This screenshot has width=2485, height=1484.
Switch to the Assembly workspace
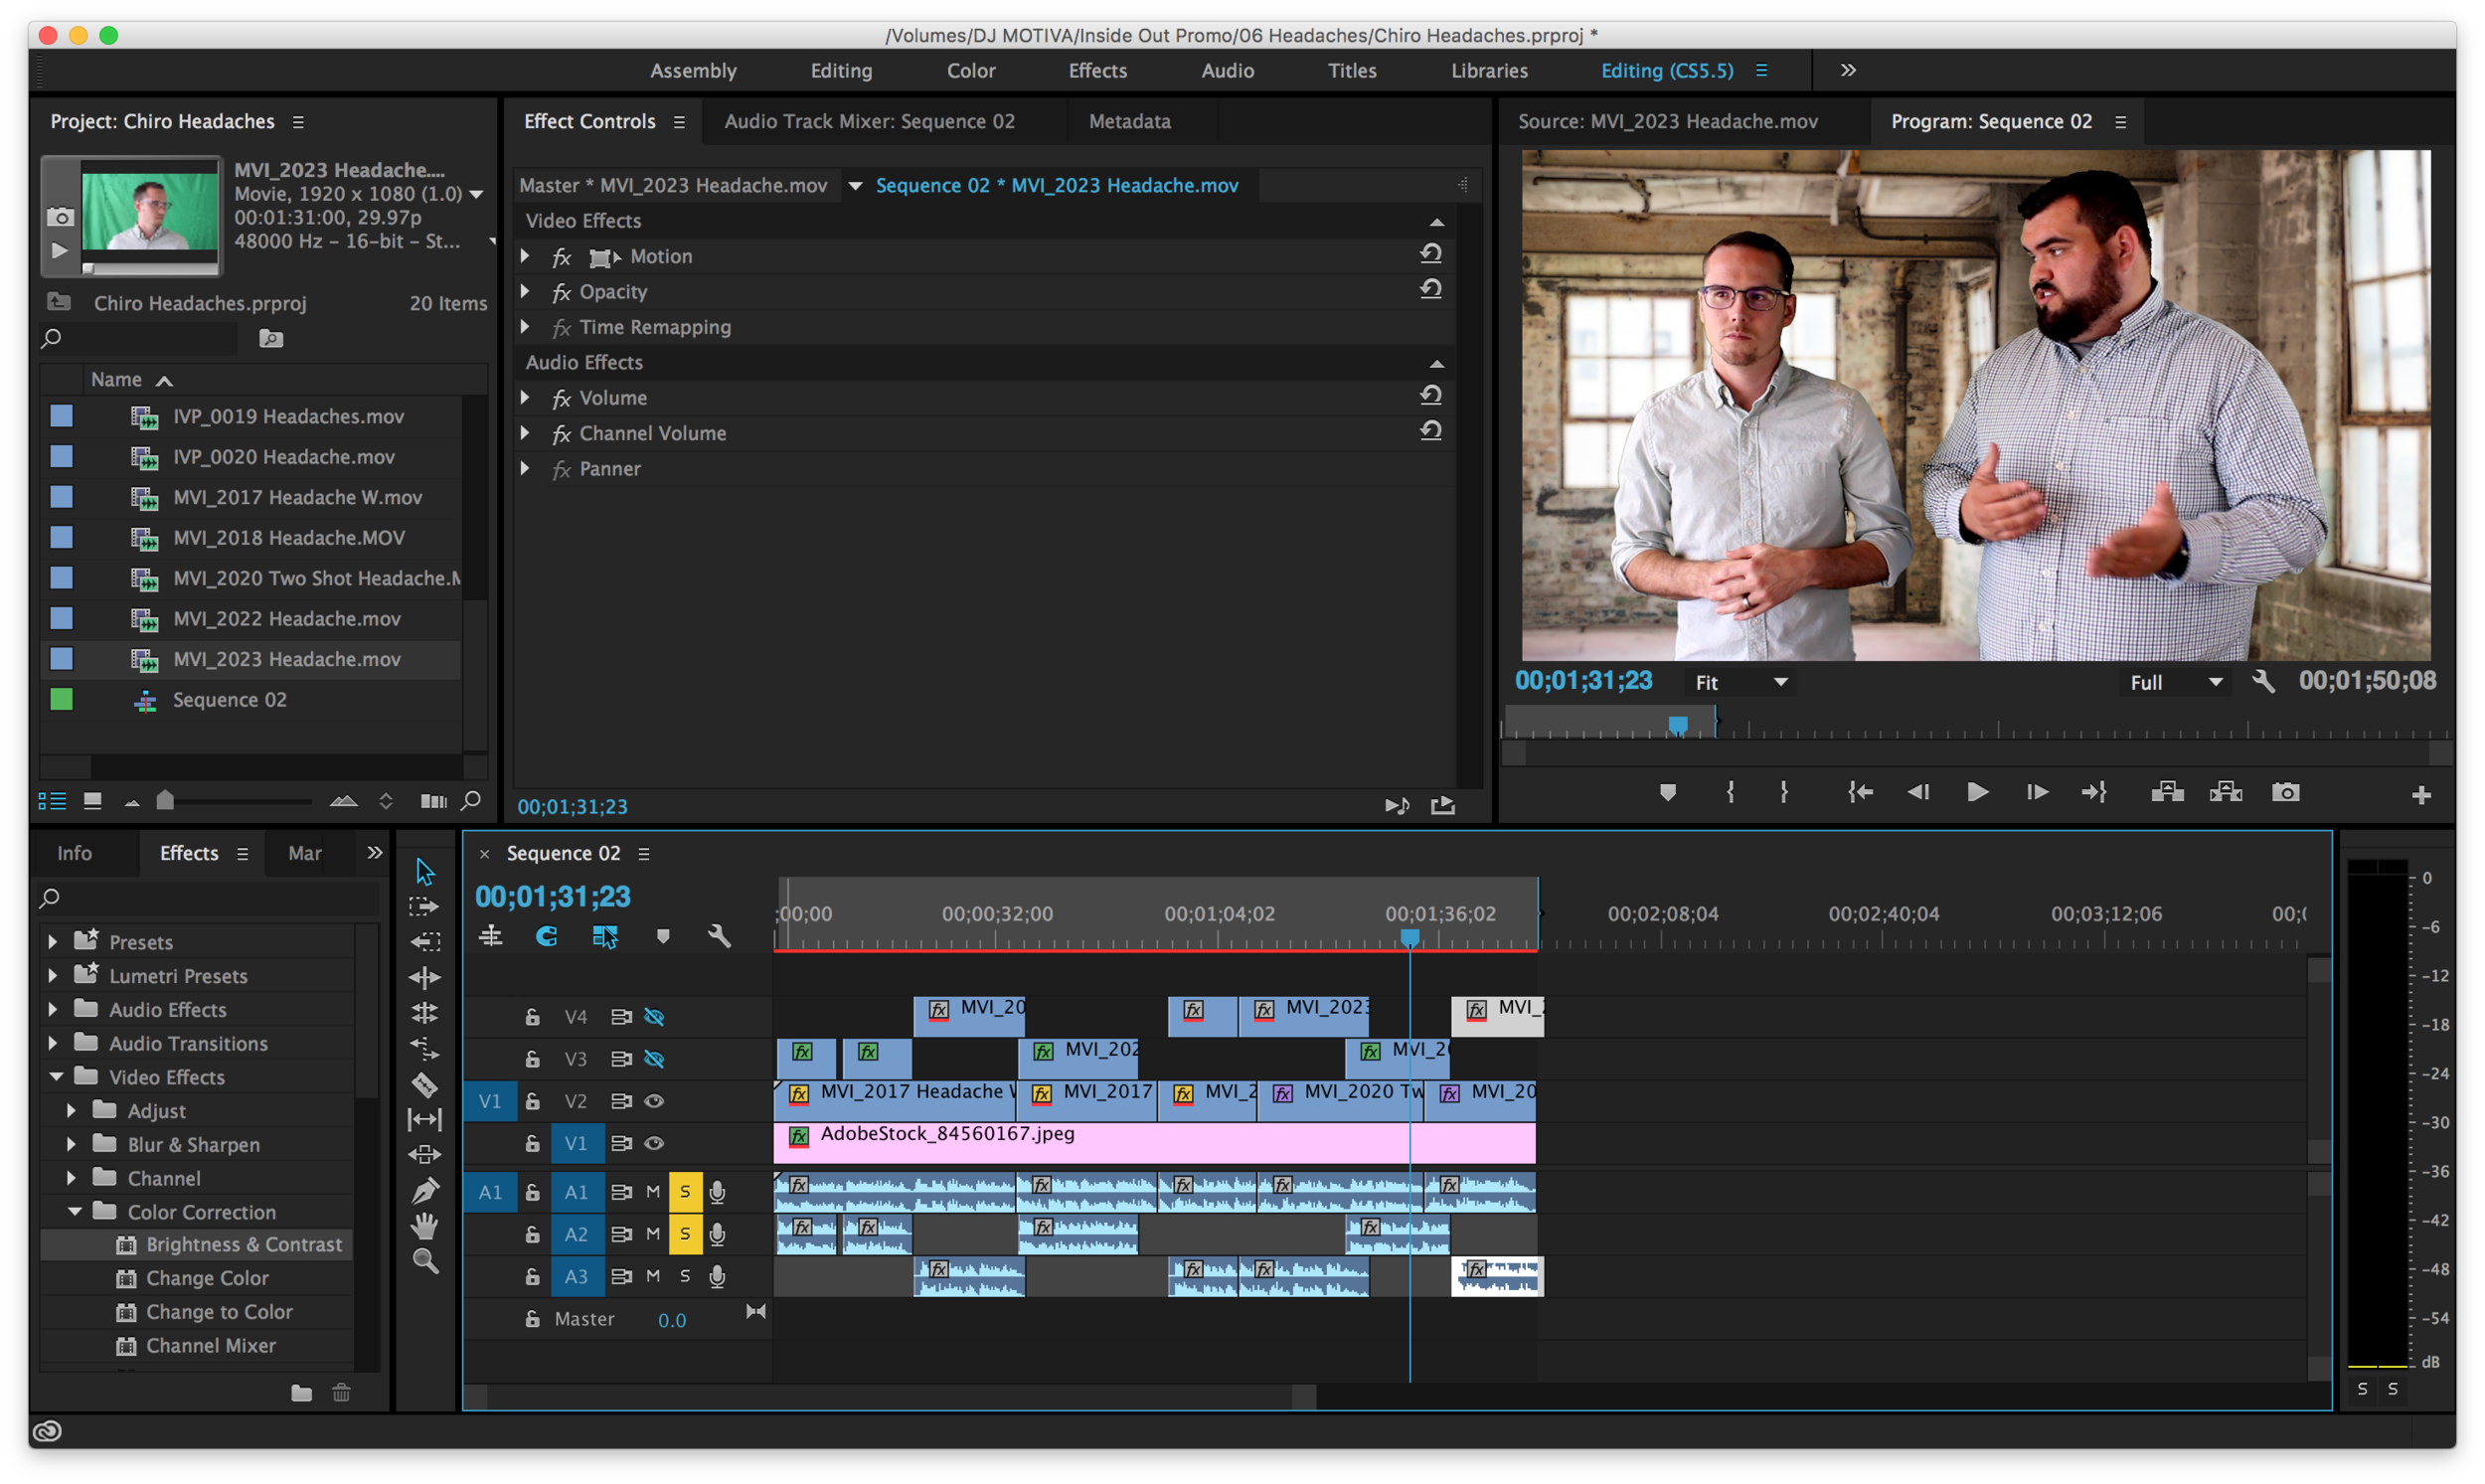click(693, 71)
